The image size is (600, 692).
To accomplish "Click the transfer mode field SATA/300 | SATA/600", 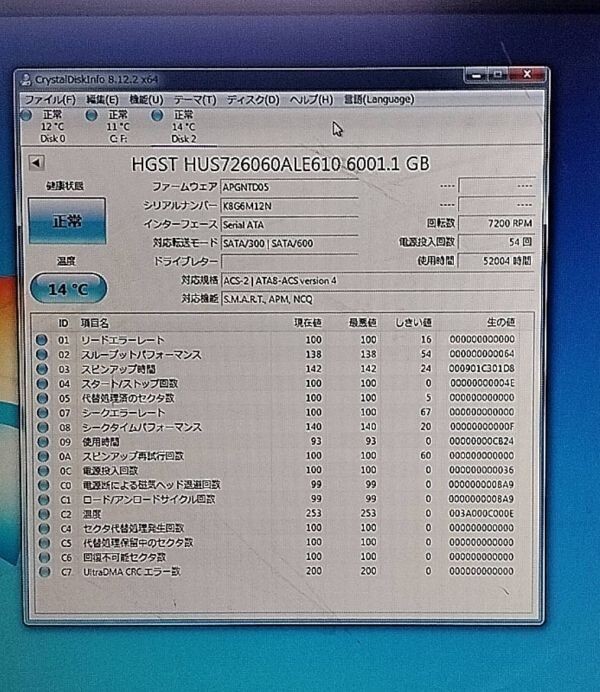I will (x=289, y=243).
